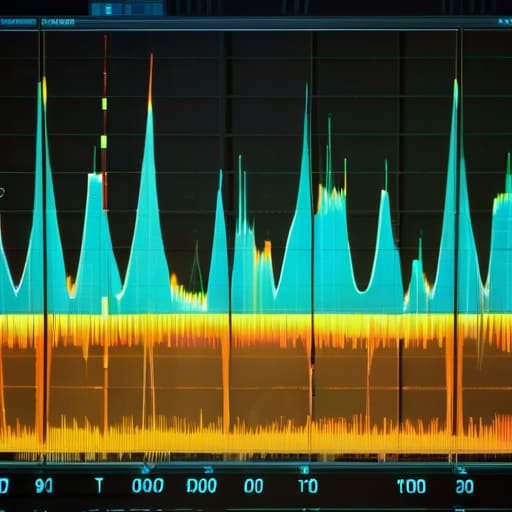Viewport: 512px width, 512px height.
Task: Click the small marker above the "D00" label
Action: click(x=209, y=470)
